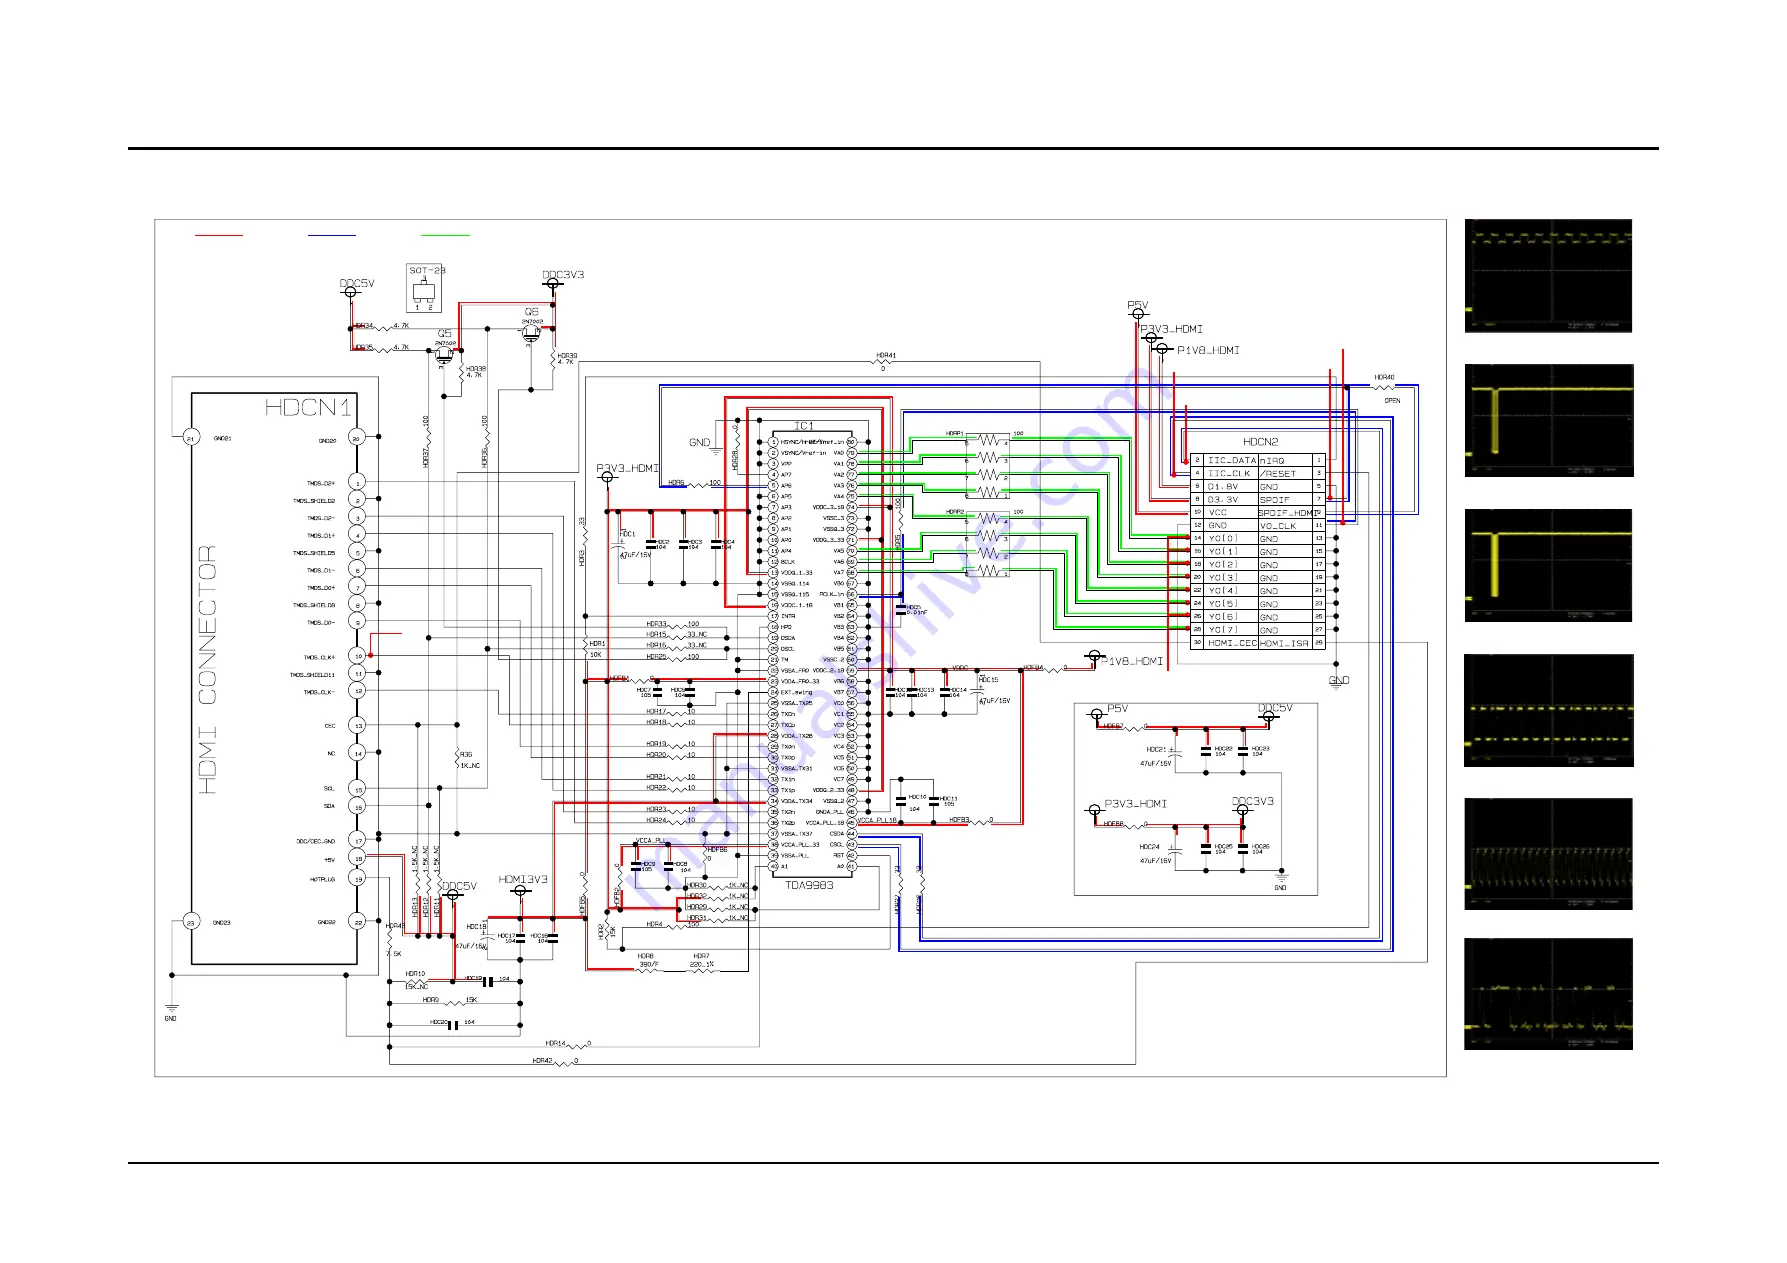Image resolution: width=1787 pixels, height=1263 pixels.
Task: Click the YC[7] cell in HDCN2
Action: tap(1230, 630)
